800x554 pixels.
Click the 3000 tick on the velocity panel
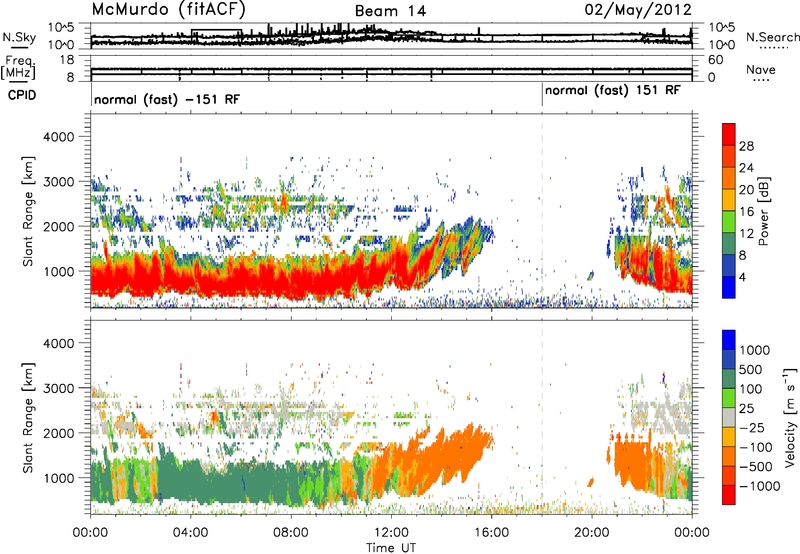click(x=58, y=388)
